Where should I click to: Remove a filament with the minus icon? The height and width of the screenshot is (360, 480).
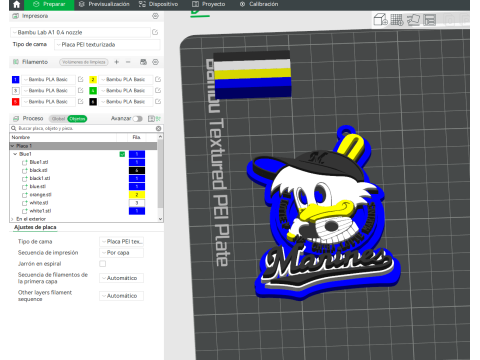pyautogui.click(x=128, y=62)
